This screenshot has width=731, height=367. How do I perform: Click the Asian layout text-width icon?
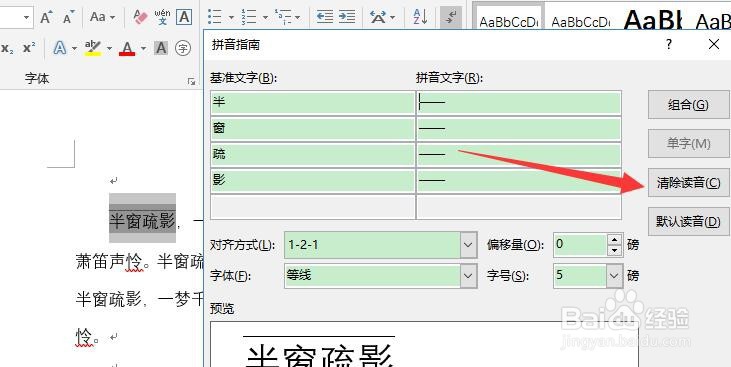point(378,17)
